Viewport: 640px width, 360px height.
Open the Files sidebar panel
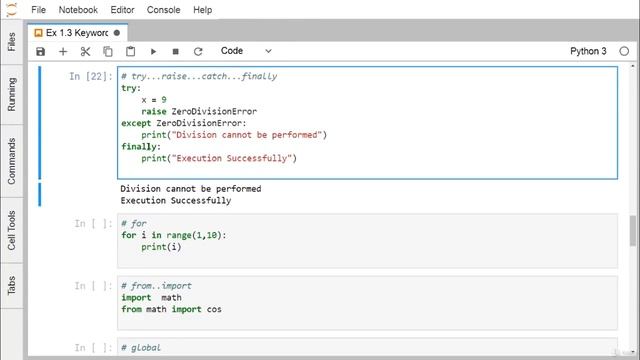[x=11, y=42]
